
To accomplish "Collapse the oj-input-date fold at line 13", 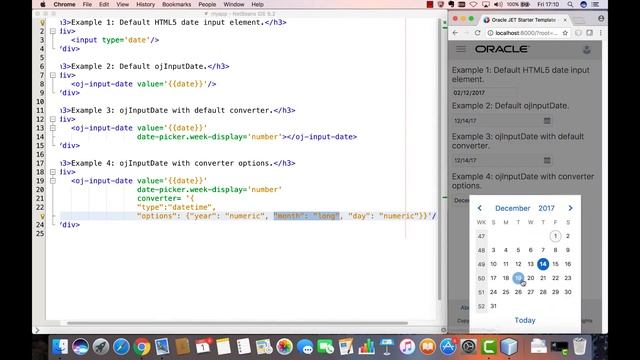I will click(x=53, y=128).
